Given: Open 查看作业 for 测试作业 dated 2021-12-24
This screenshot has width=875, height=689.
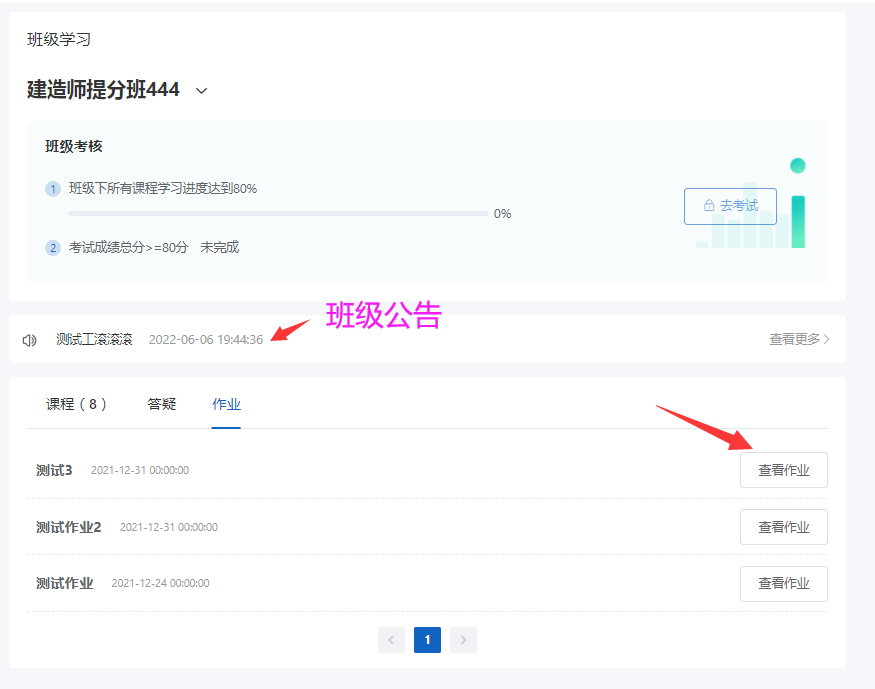Looking at the screenshot, I should click(783, 584).
